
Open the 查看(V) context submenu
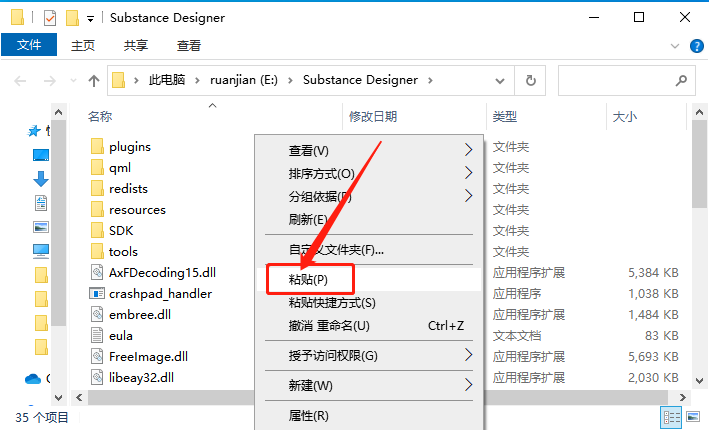coord(369,150)
